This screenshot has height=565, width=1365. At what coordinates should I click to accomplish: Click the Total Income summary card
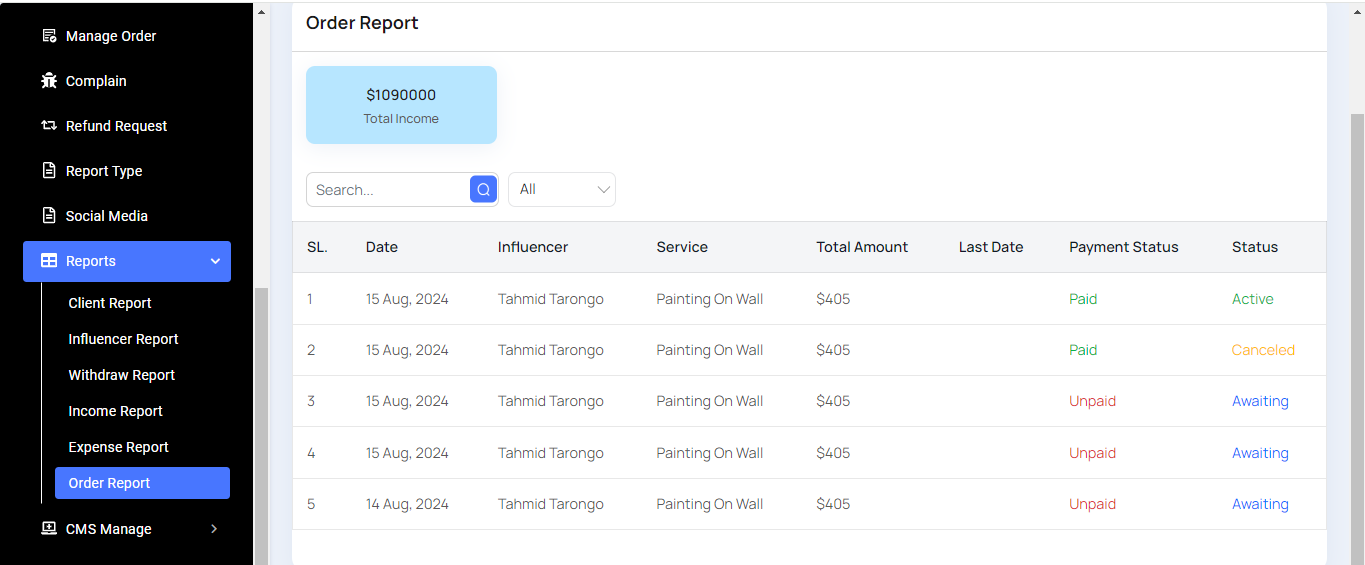(401, 105)
